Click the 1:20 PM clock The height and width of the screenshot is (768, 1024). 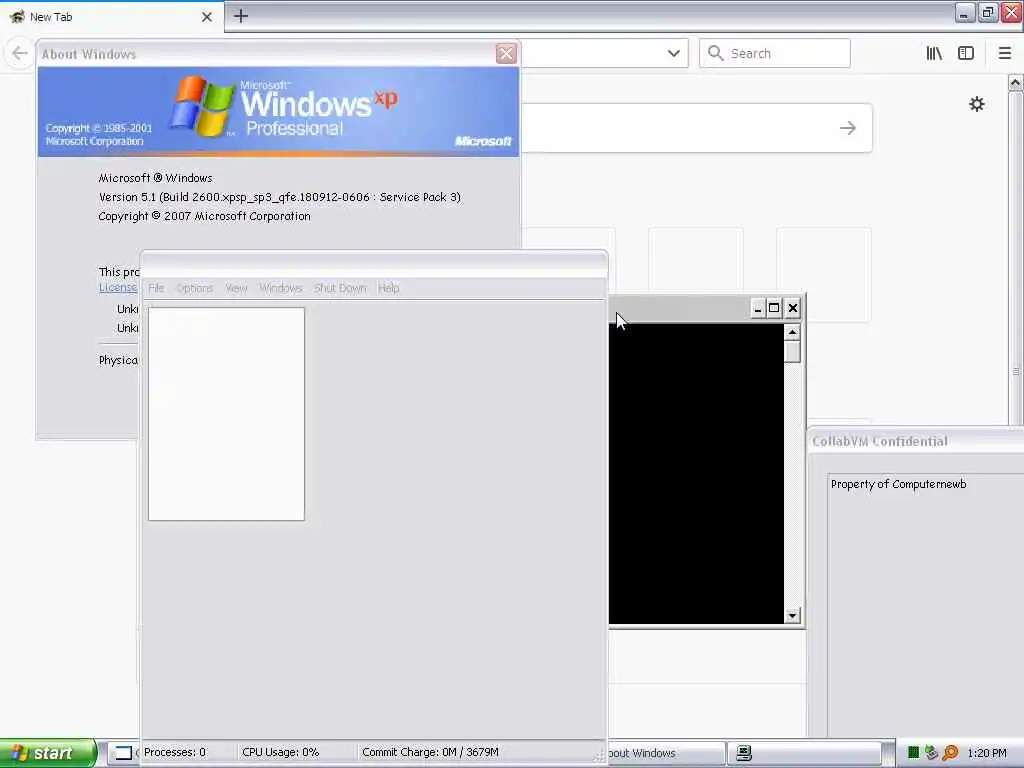(x=987, y=753)
